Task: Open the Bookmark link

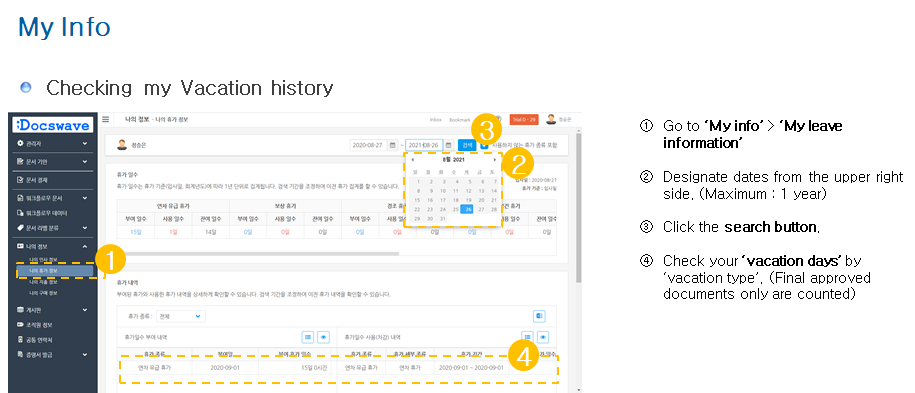Action: (460, 119)
